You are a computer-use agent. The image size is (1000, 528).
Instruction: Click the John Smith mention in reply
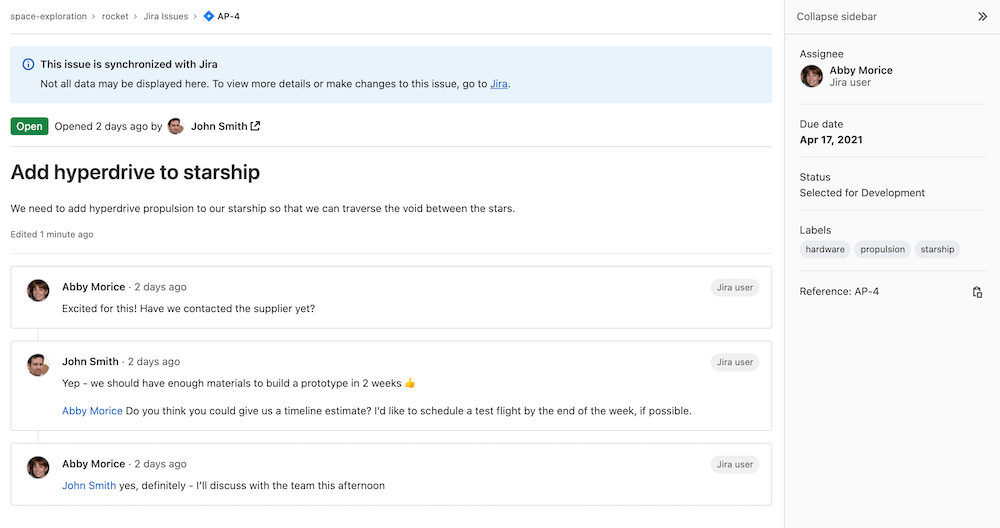click(89, 486)
